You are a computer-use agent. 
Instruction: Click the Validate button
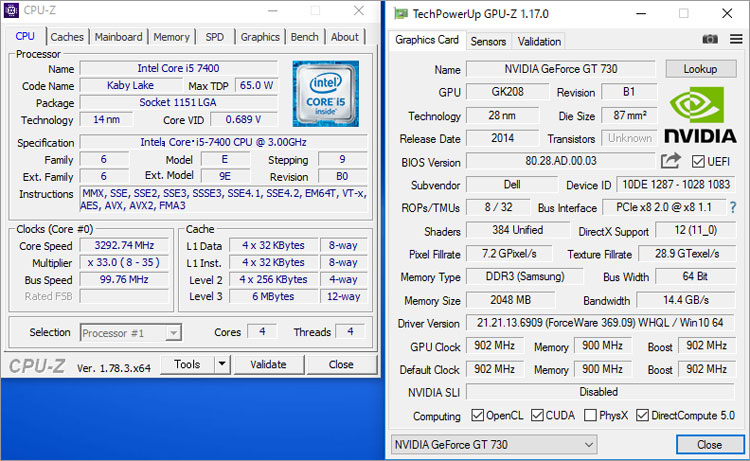pyautogui.click(x=268, y=364)
